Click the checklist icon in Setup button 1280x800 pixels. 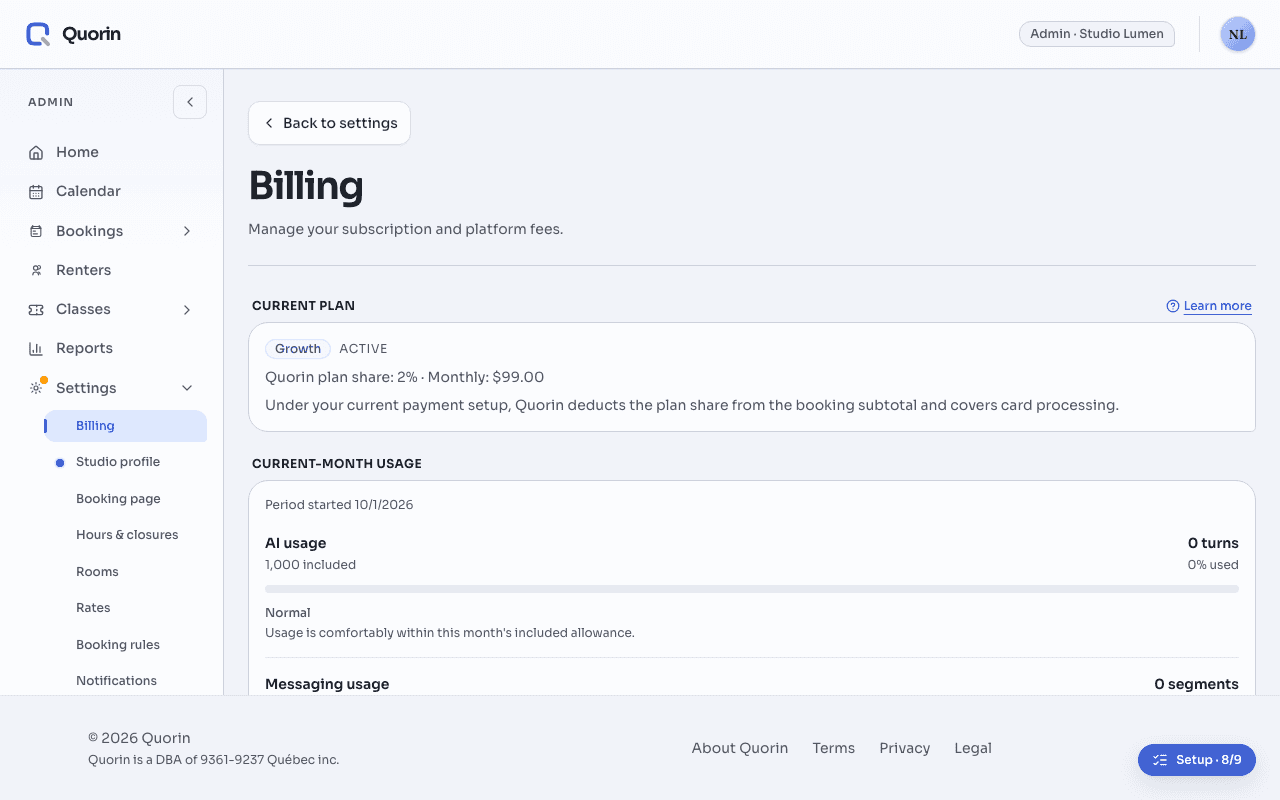point(1160,760)
